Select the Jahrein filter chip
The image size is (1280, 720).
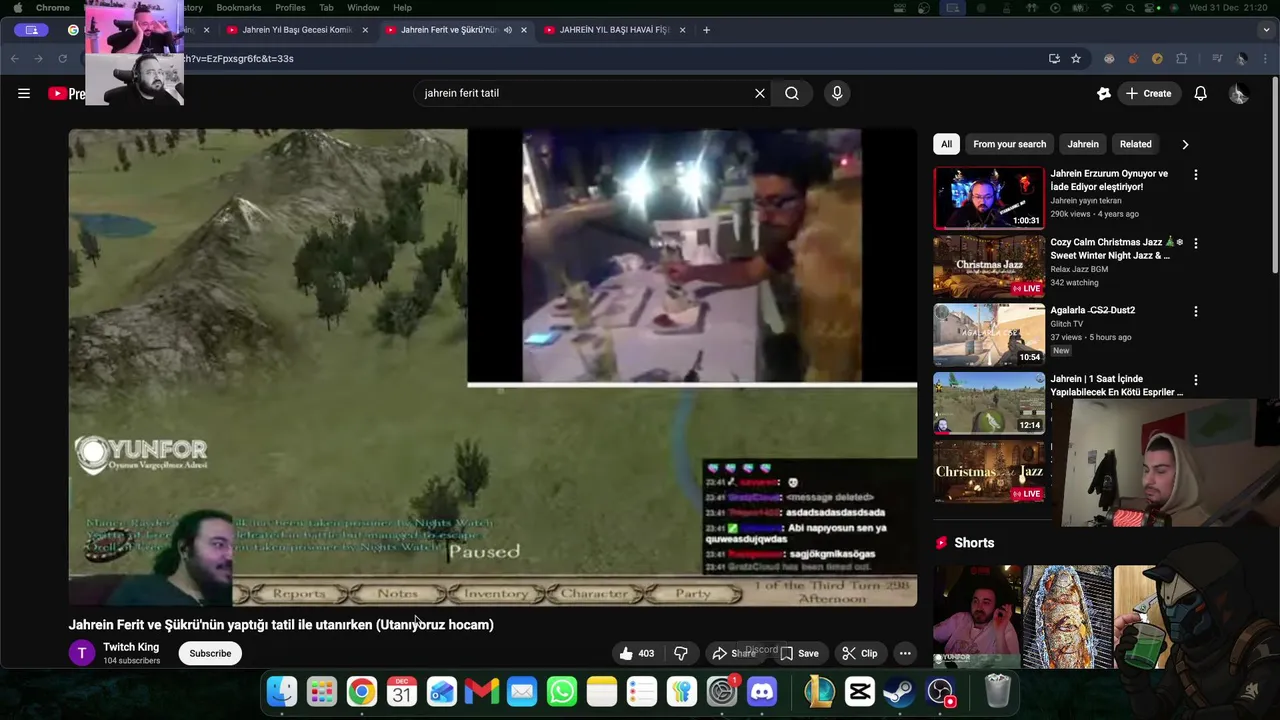[x=1083, y=144]
